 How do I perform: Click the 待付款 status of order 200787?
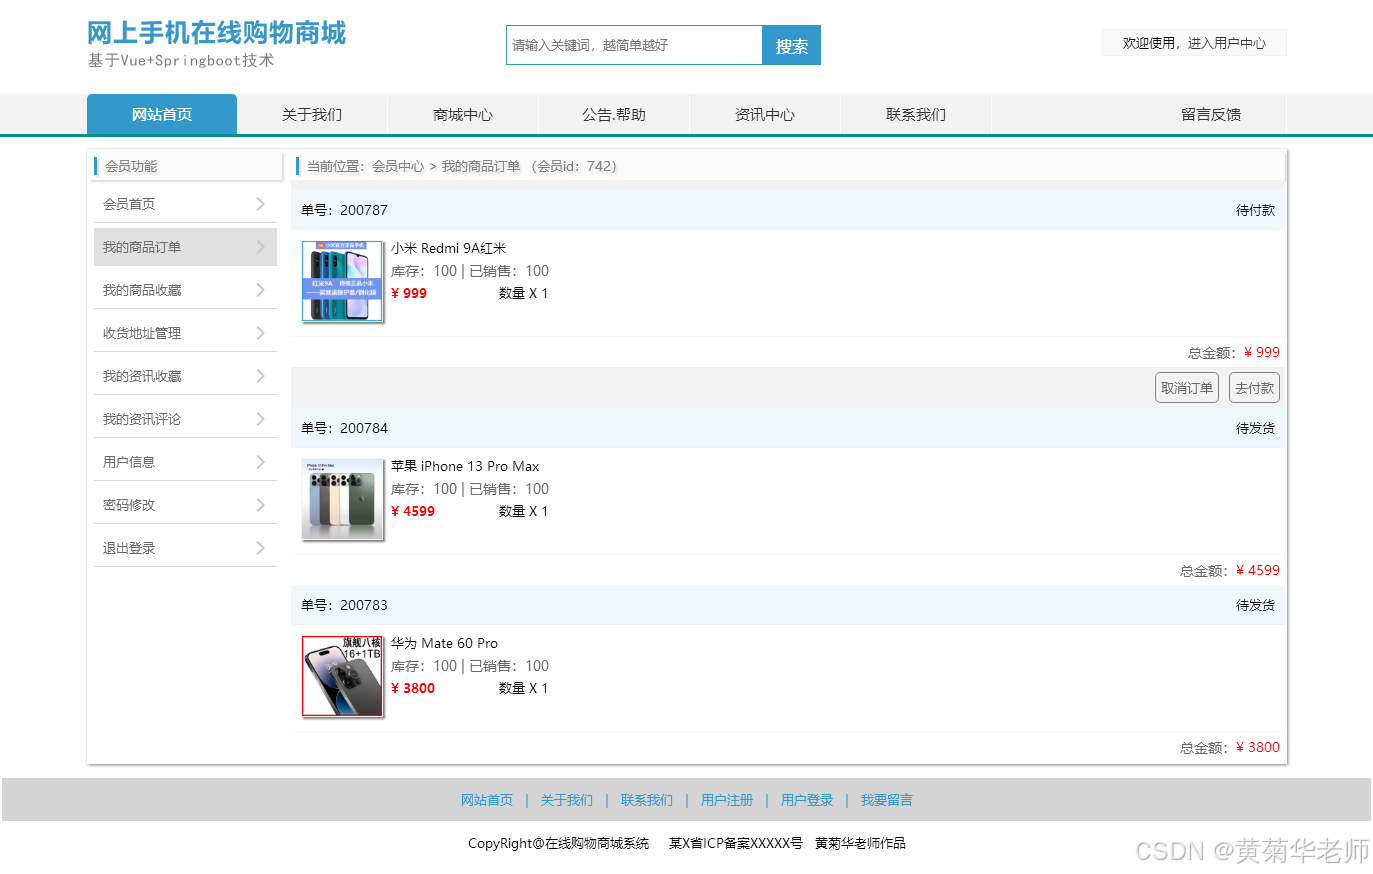pyautogui.click(x=1255, y=210)
